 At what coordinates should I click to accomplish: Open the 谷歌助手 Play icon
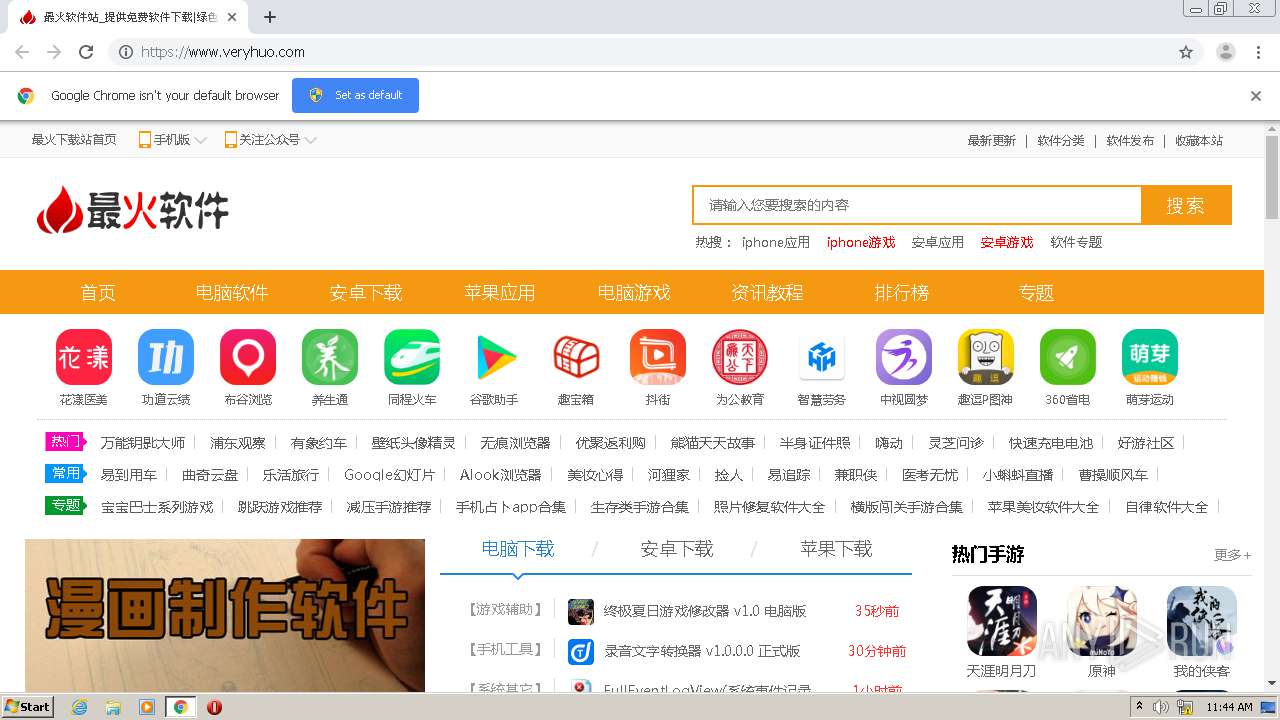click(x=494, y=357)
